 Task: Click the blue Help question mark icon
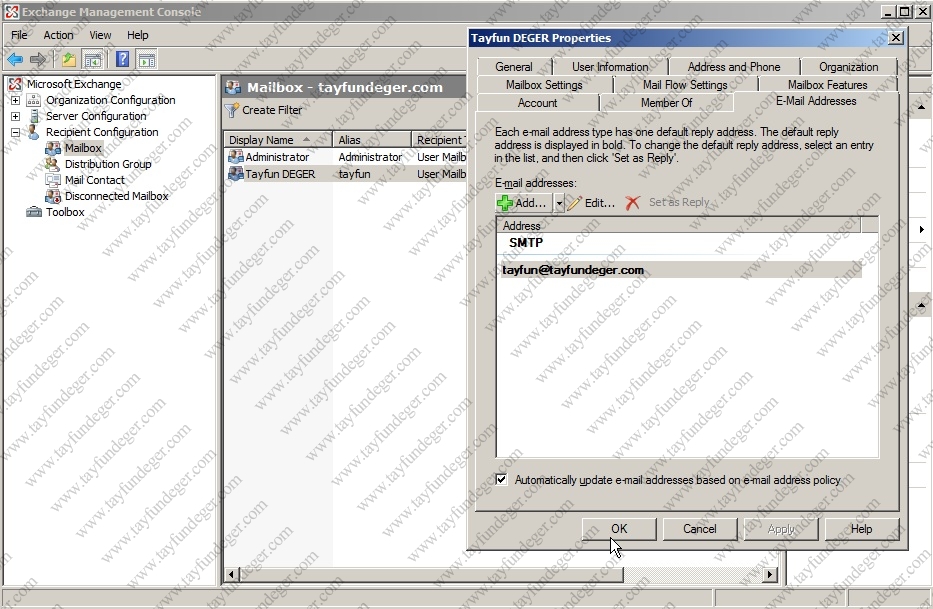coord(122,59)
